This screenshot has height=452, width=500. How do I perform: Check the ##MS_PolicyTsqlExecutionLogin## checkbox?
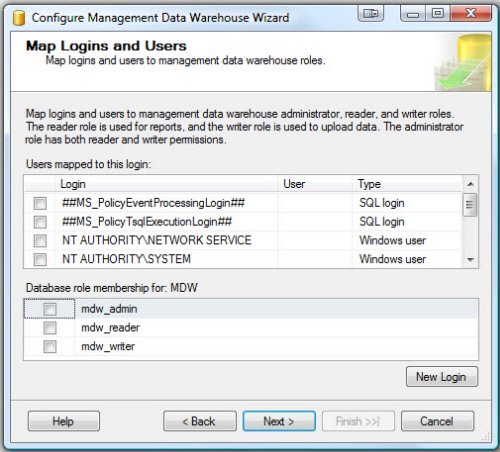40,222
